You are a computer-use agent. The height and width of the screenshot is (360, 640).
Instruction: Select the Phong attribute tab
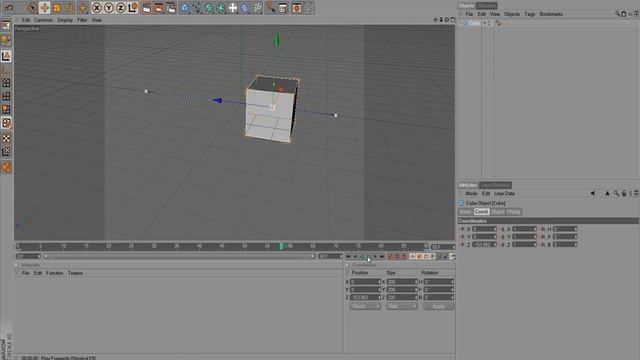pos(513,212)
